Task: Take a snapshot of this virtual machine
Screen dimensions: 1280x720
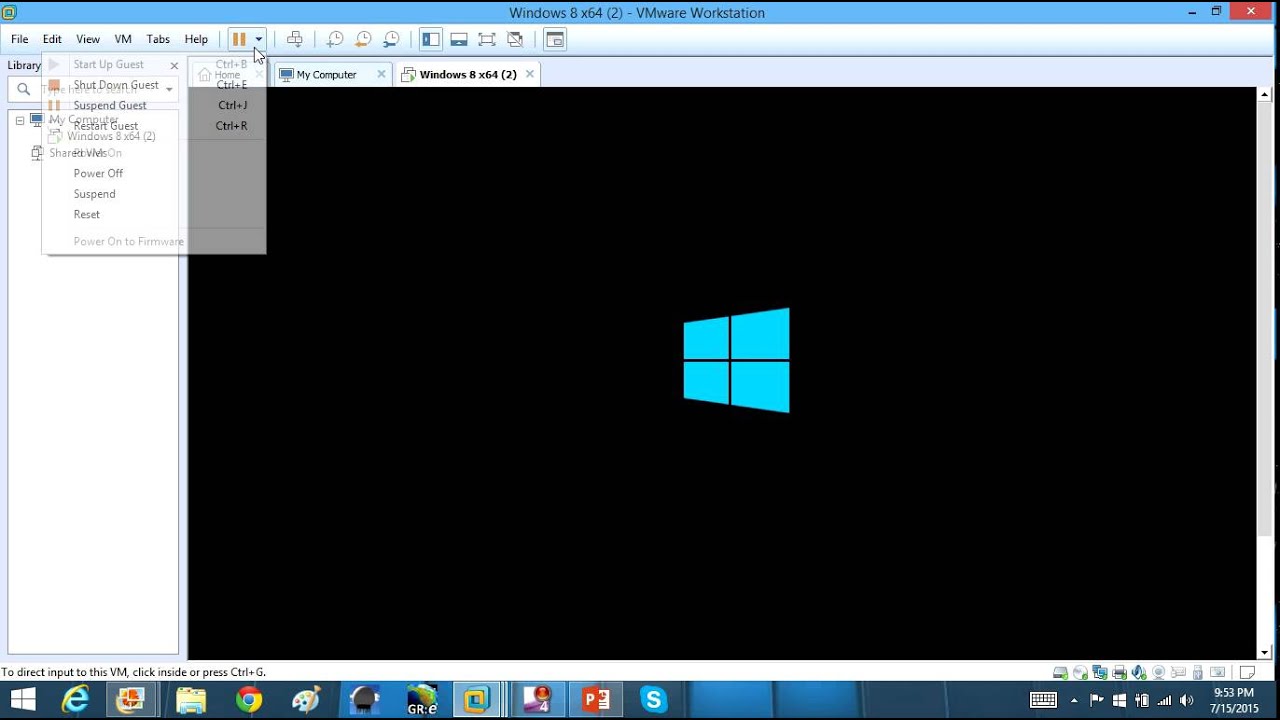Action: [335, 39]
